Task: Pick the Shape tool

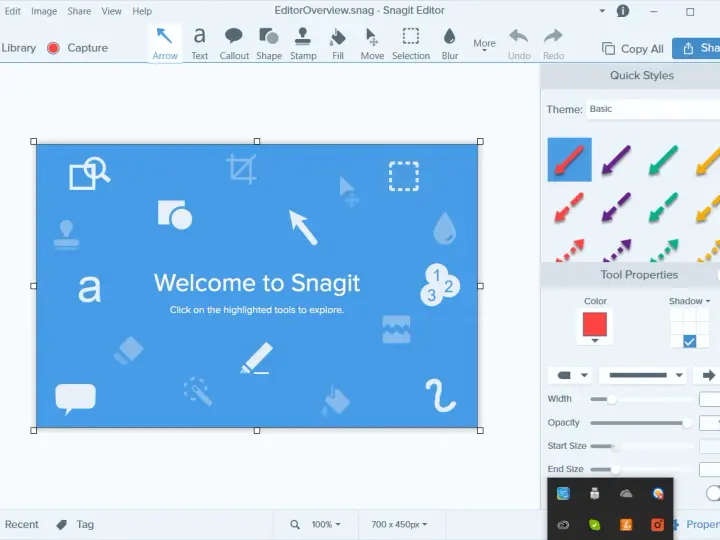Action: (269, 44)
